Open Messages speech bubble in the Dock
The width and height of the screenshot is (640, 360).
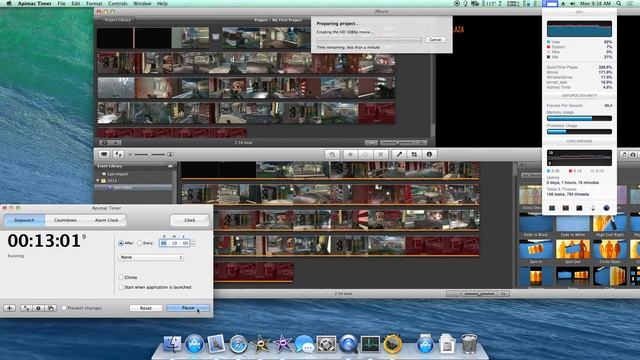304,344
